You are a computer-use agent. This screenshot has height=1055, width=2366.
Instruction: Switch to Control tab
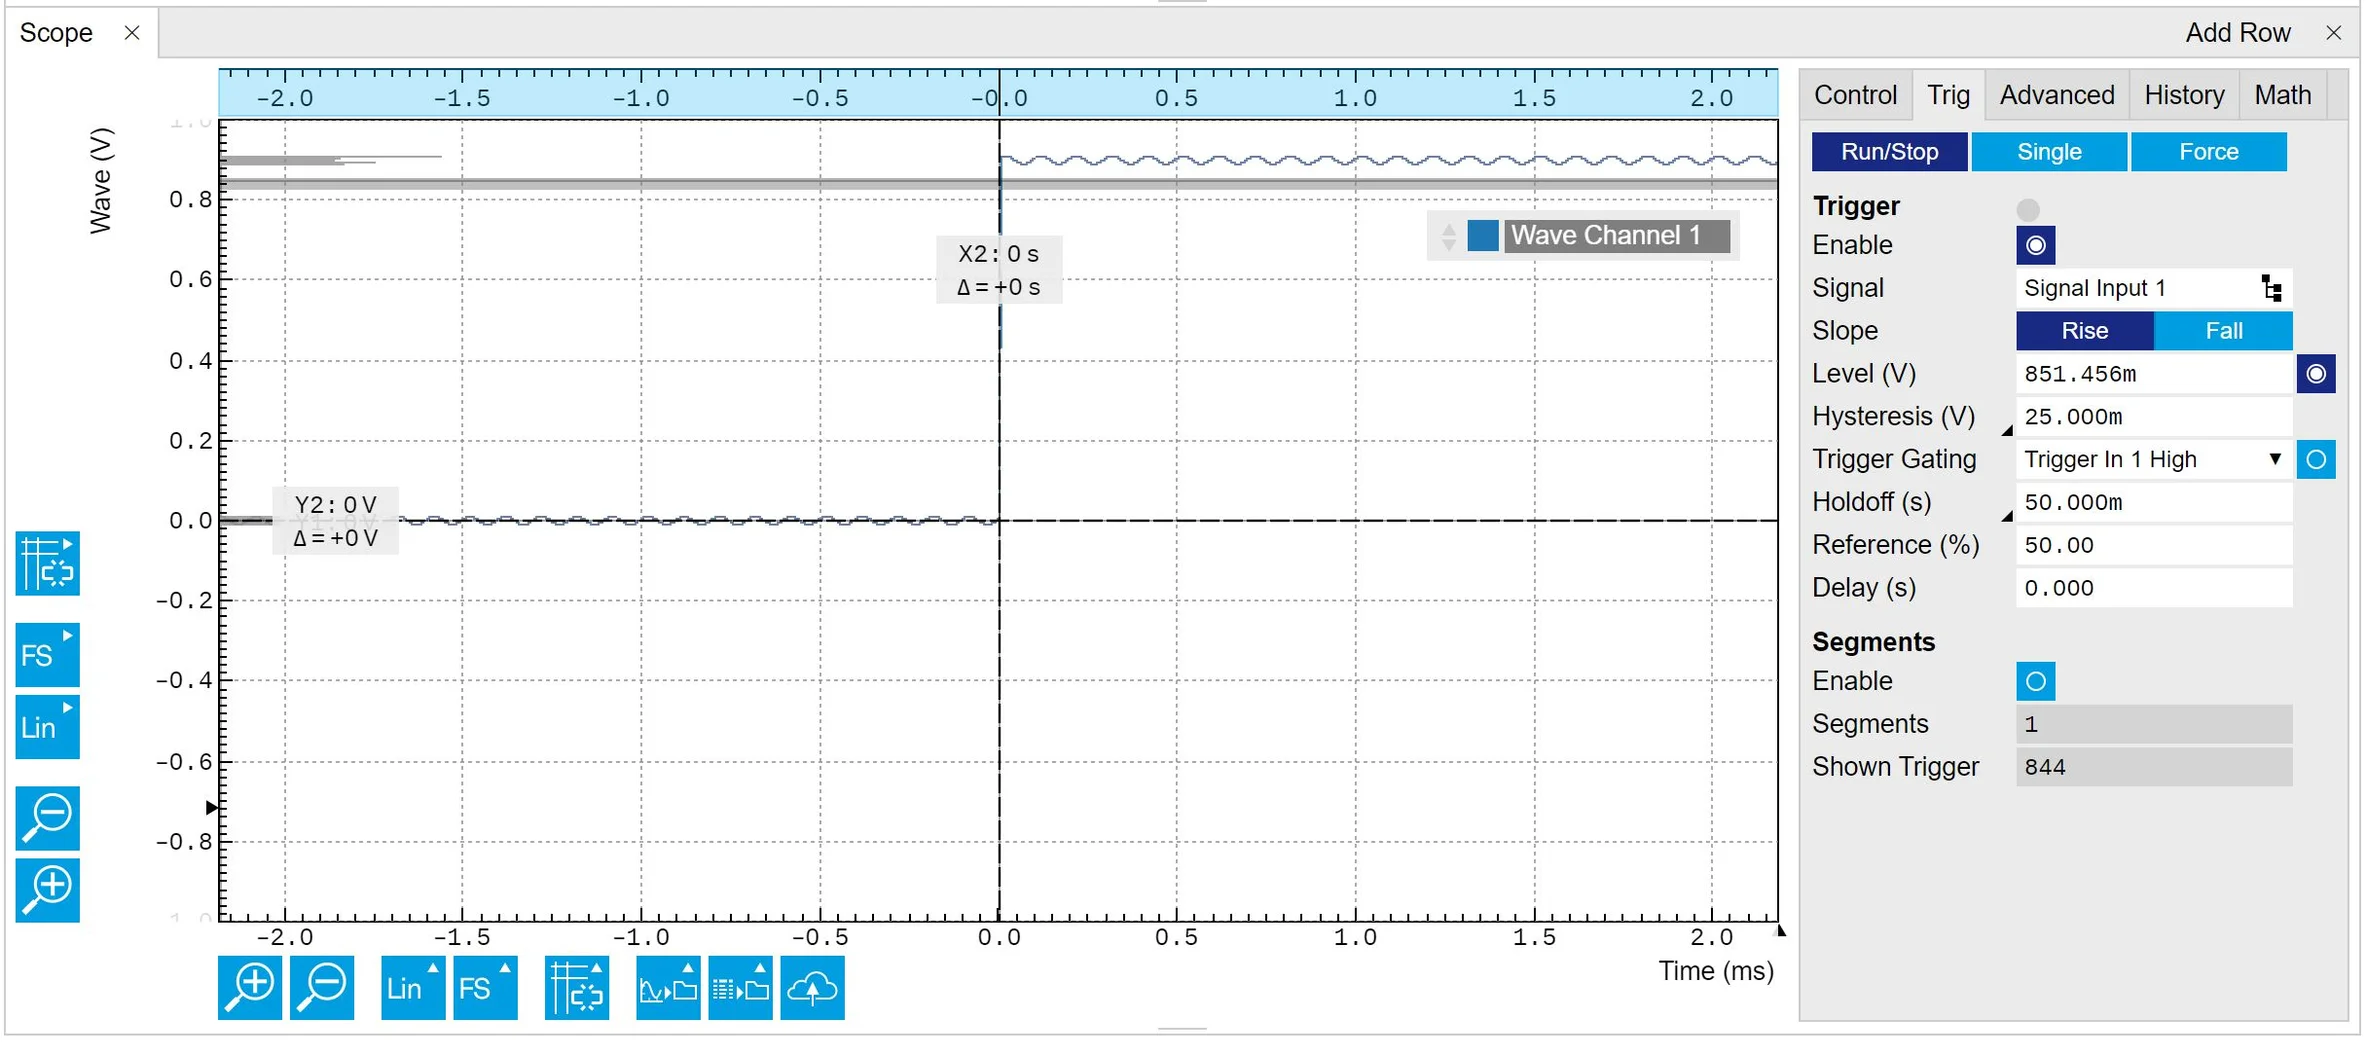click(x=1855, y=95)
